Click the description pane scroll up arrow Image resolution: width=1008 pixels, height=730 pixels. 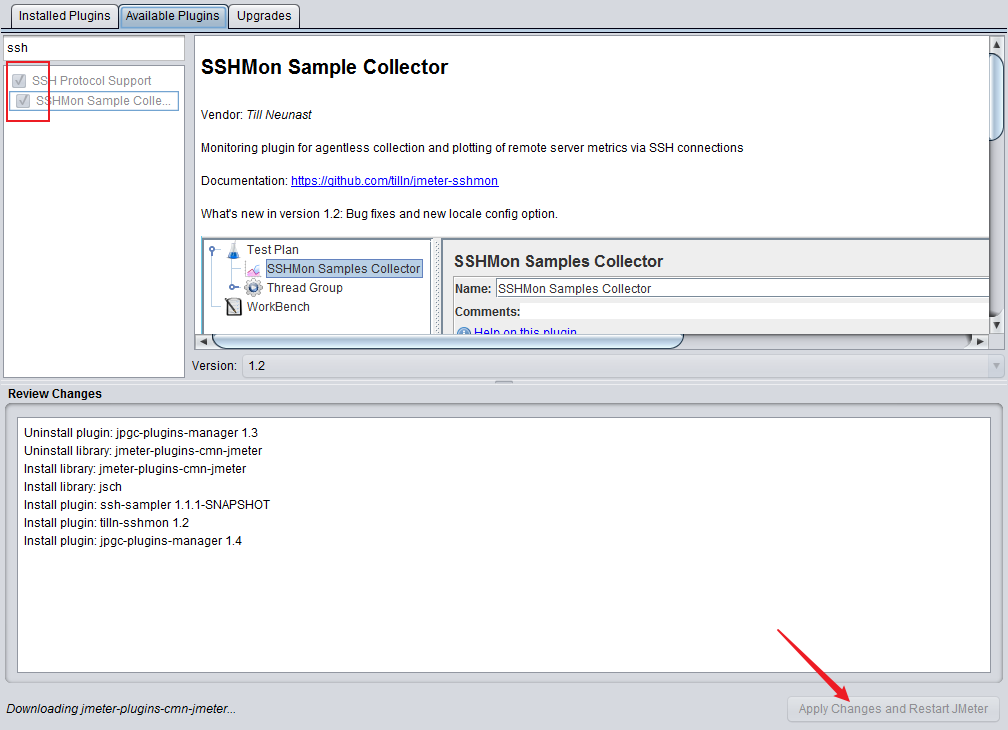[996, 44]
